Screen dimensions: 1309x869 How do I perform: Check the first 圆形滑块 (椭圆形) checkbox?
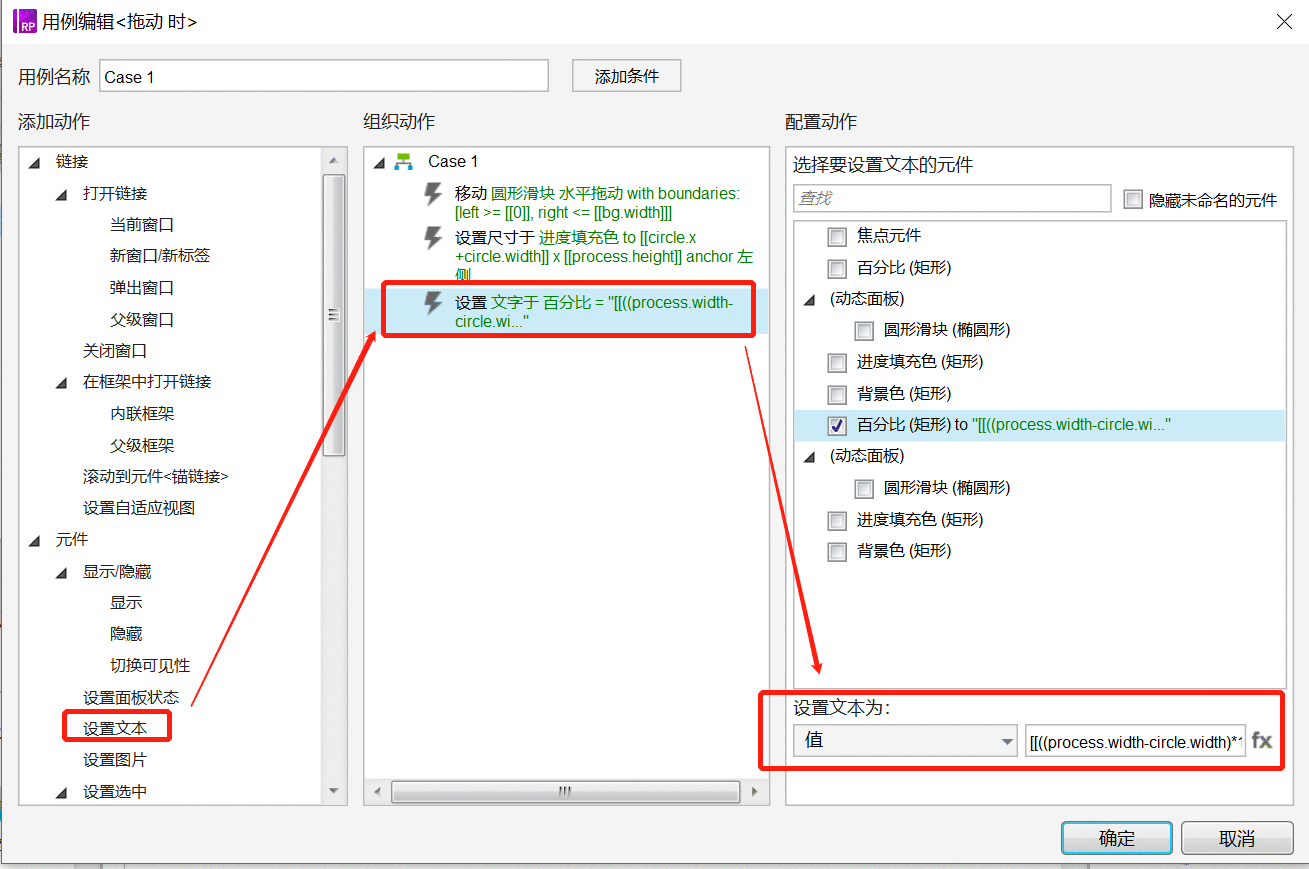pos(864,330)
